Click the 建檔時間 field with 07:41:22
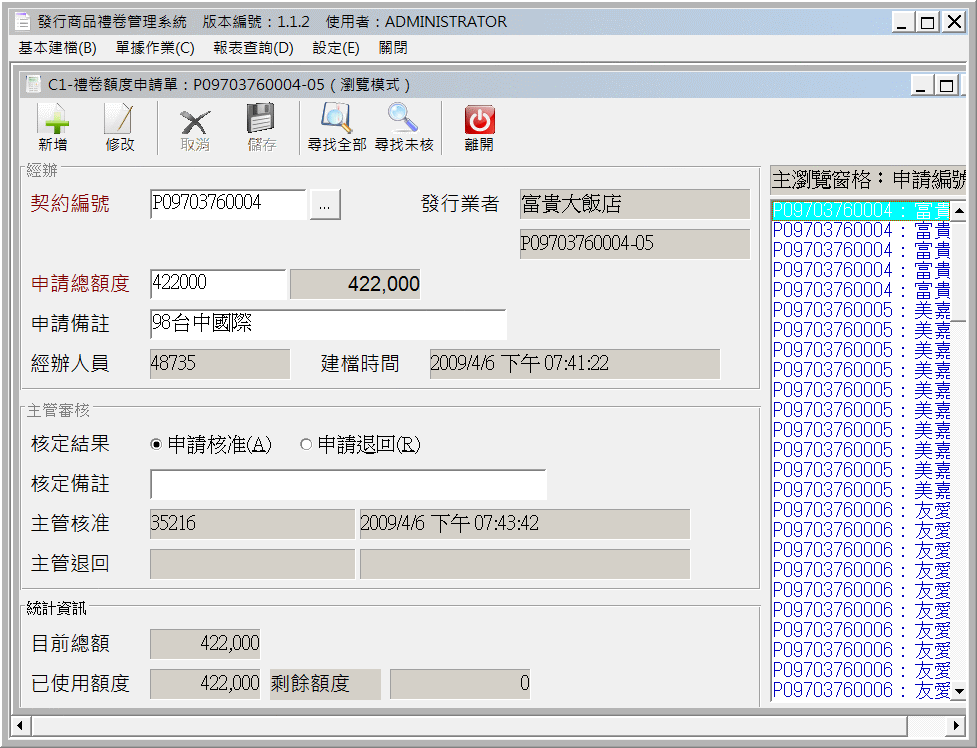The image size is (977, 748). pyautogui.click(x=574, y=364)
